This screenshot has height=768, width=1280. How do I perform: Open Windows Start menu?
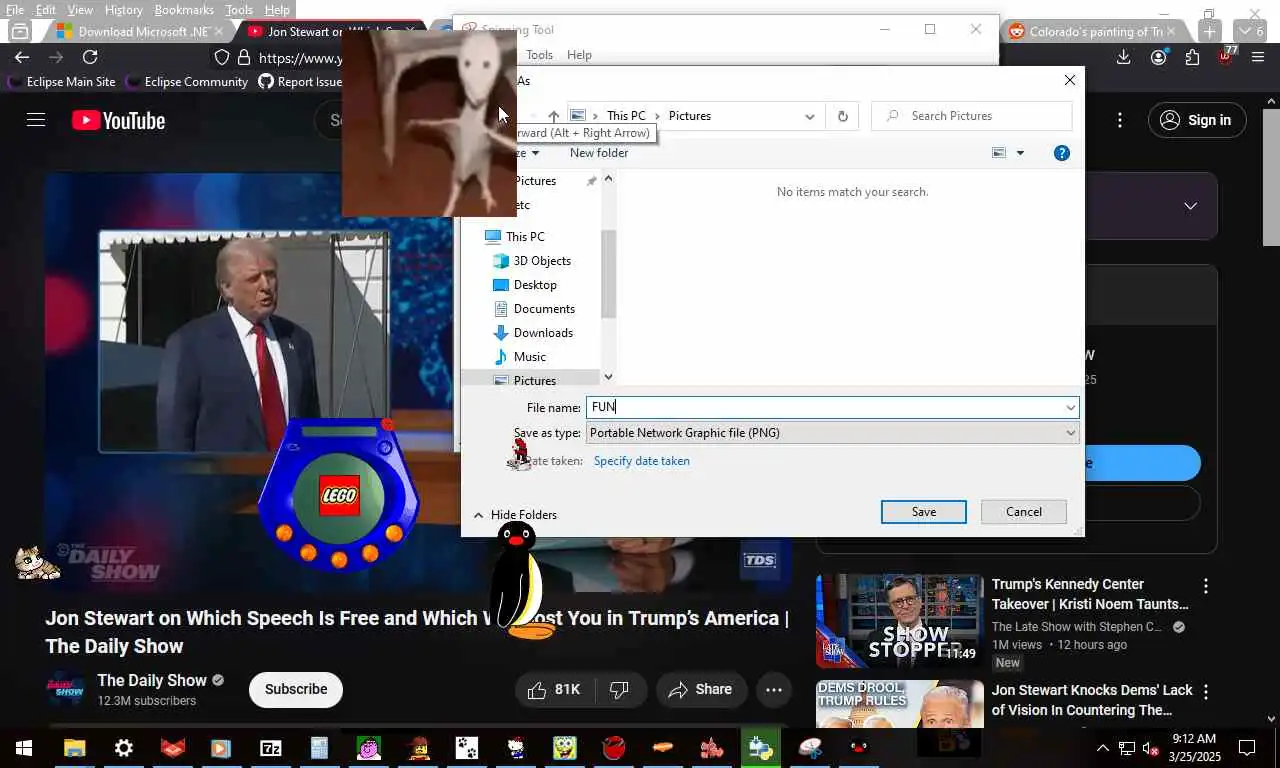click(24, 748)
